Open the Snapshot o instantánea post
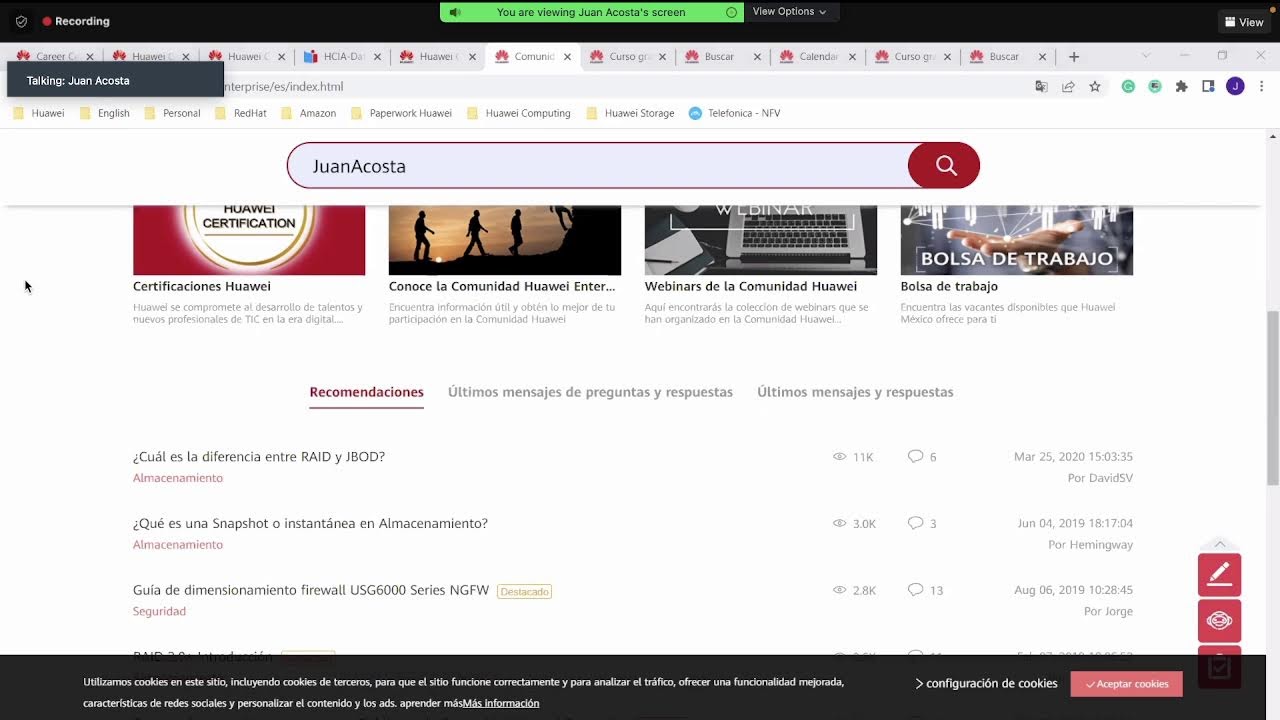This screenshot has width=1280, height=720. click(310, 524)
